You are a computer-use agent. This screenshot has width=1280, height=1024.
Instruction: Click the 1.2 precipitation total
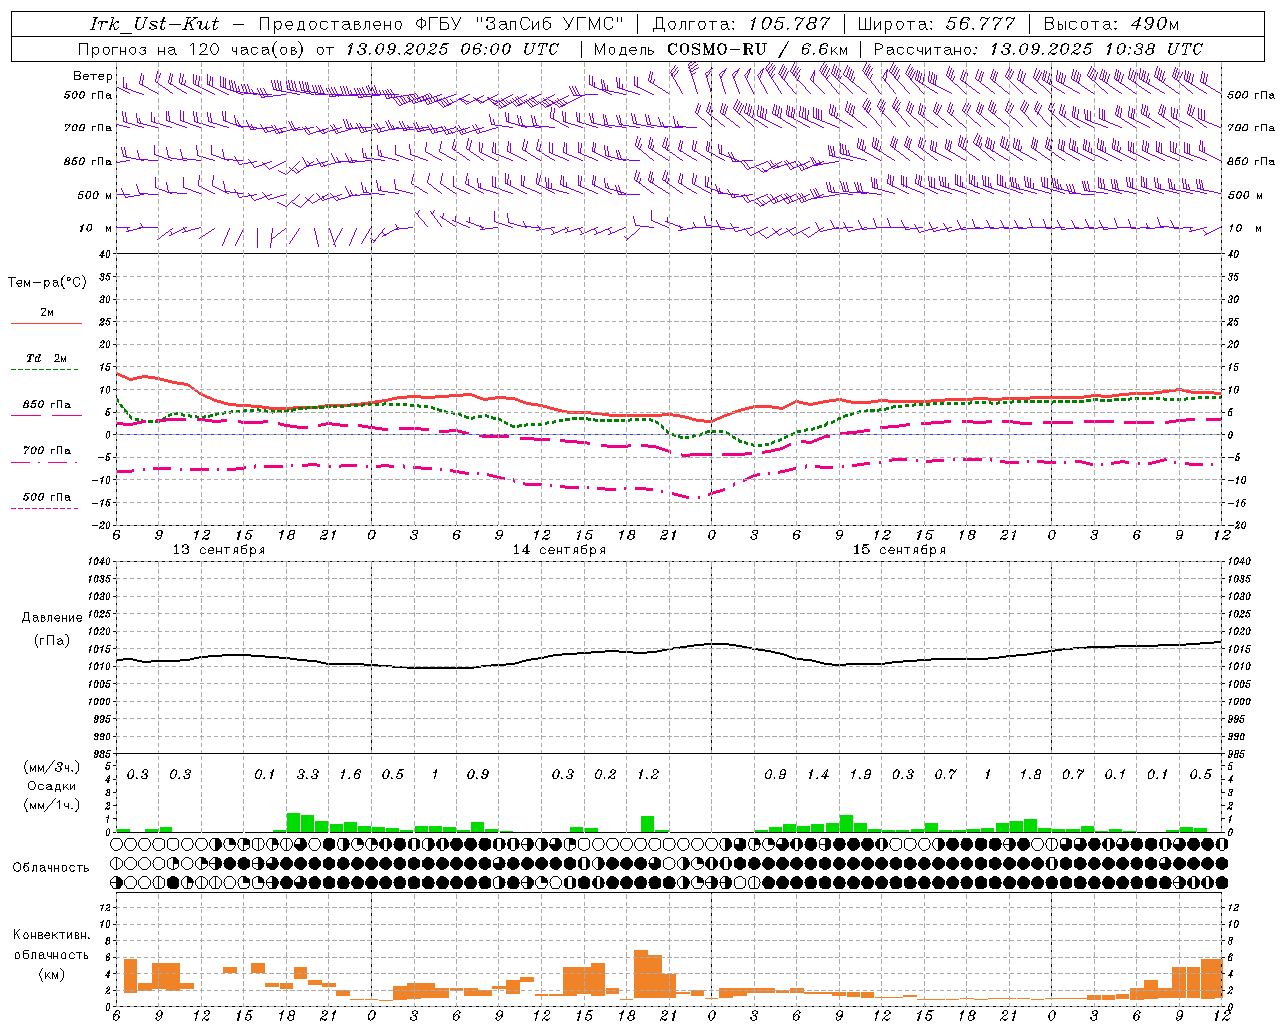pyautogui.click(x=648, y=775)
